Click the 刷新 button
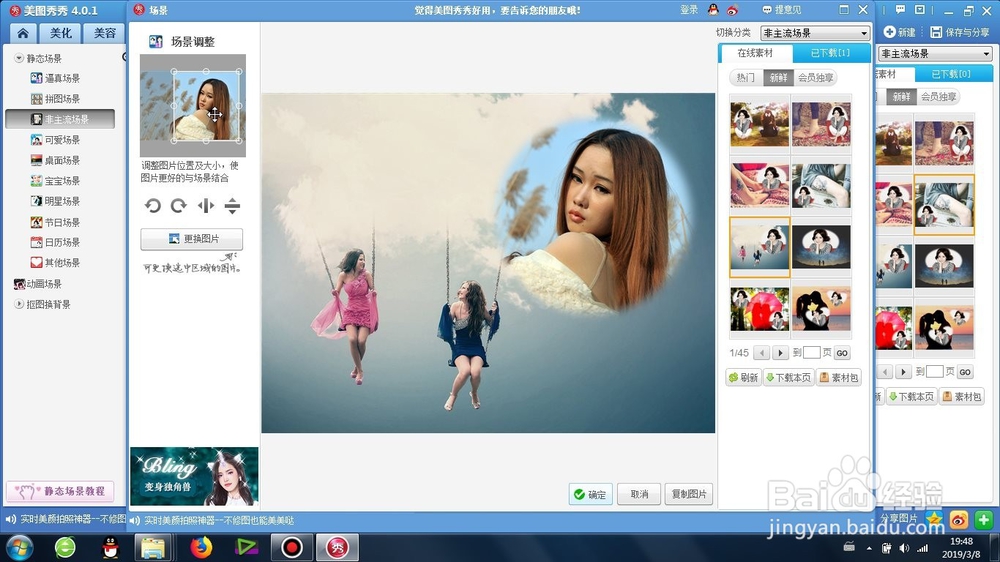Image resolution: width=1000 pixels, height=562 pixels. [744, 378]
